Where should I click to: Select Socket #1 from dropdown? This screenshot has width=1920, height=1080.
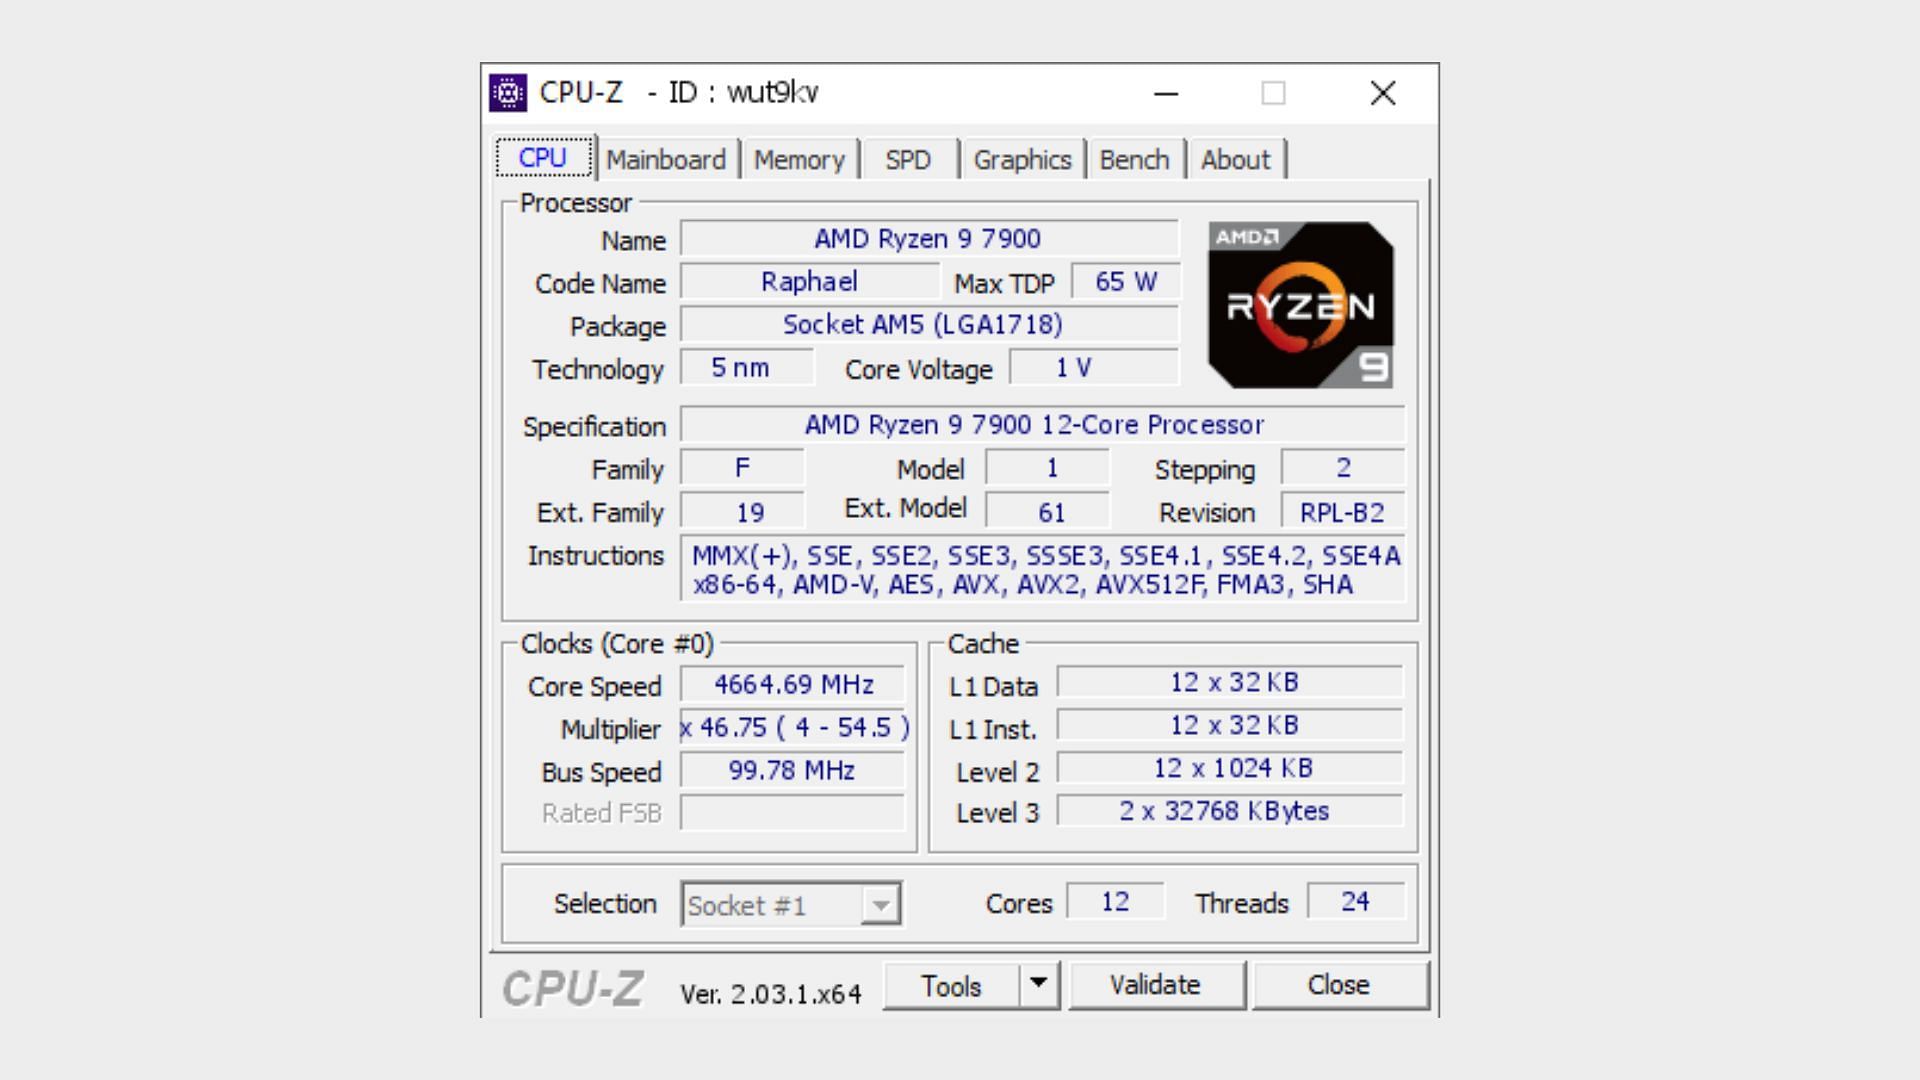[786, 906]
